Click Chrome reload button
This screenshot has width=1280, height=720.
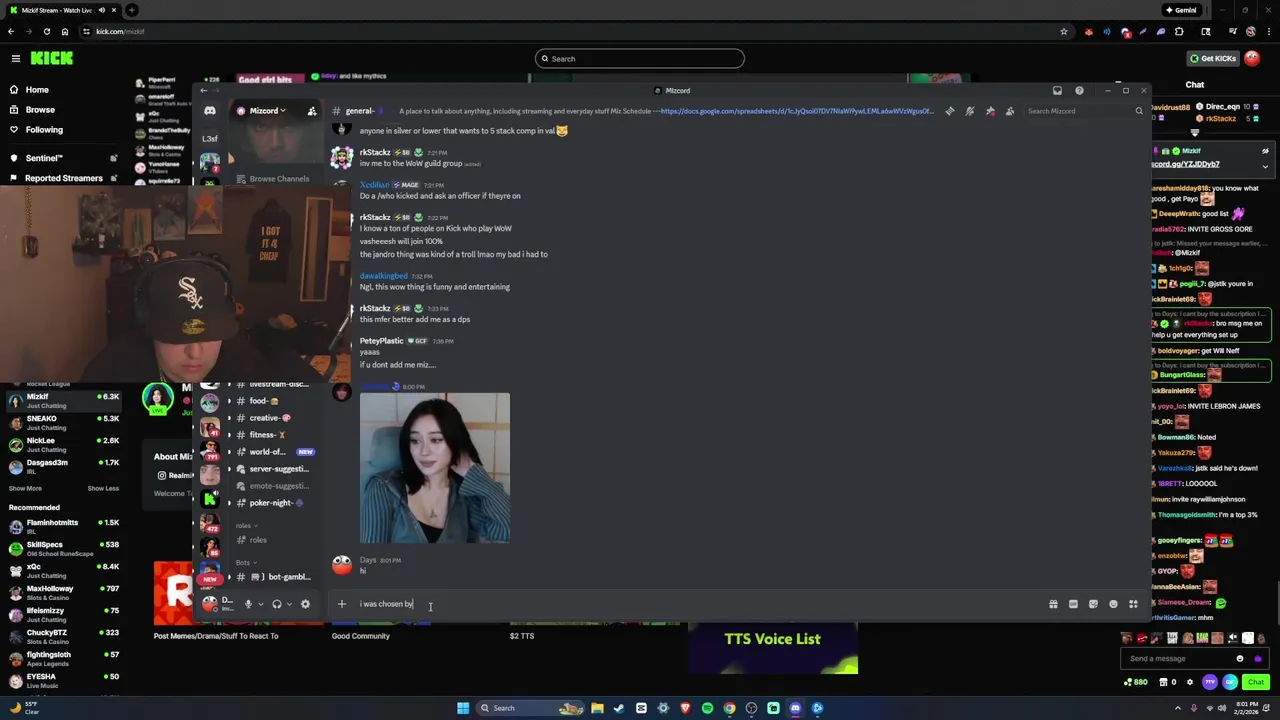click(46, 31)
